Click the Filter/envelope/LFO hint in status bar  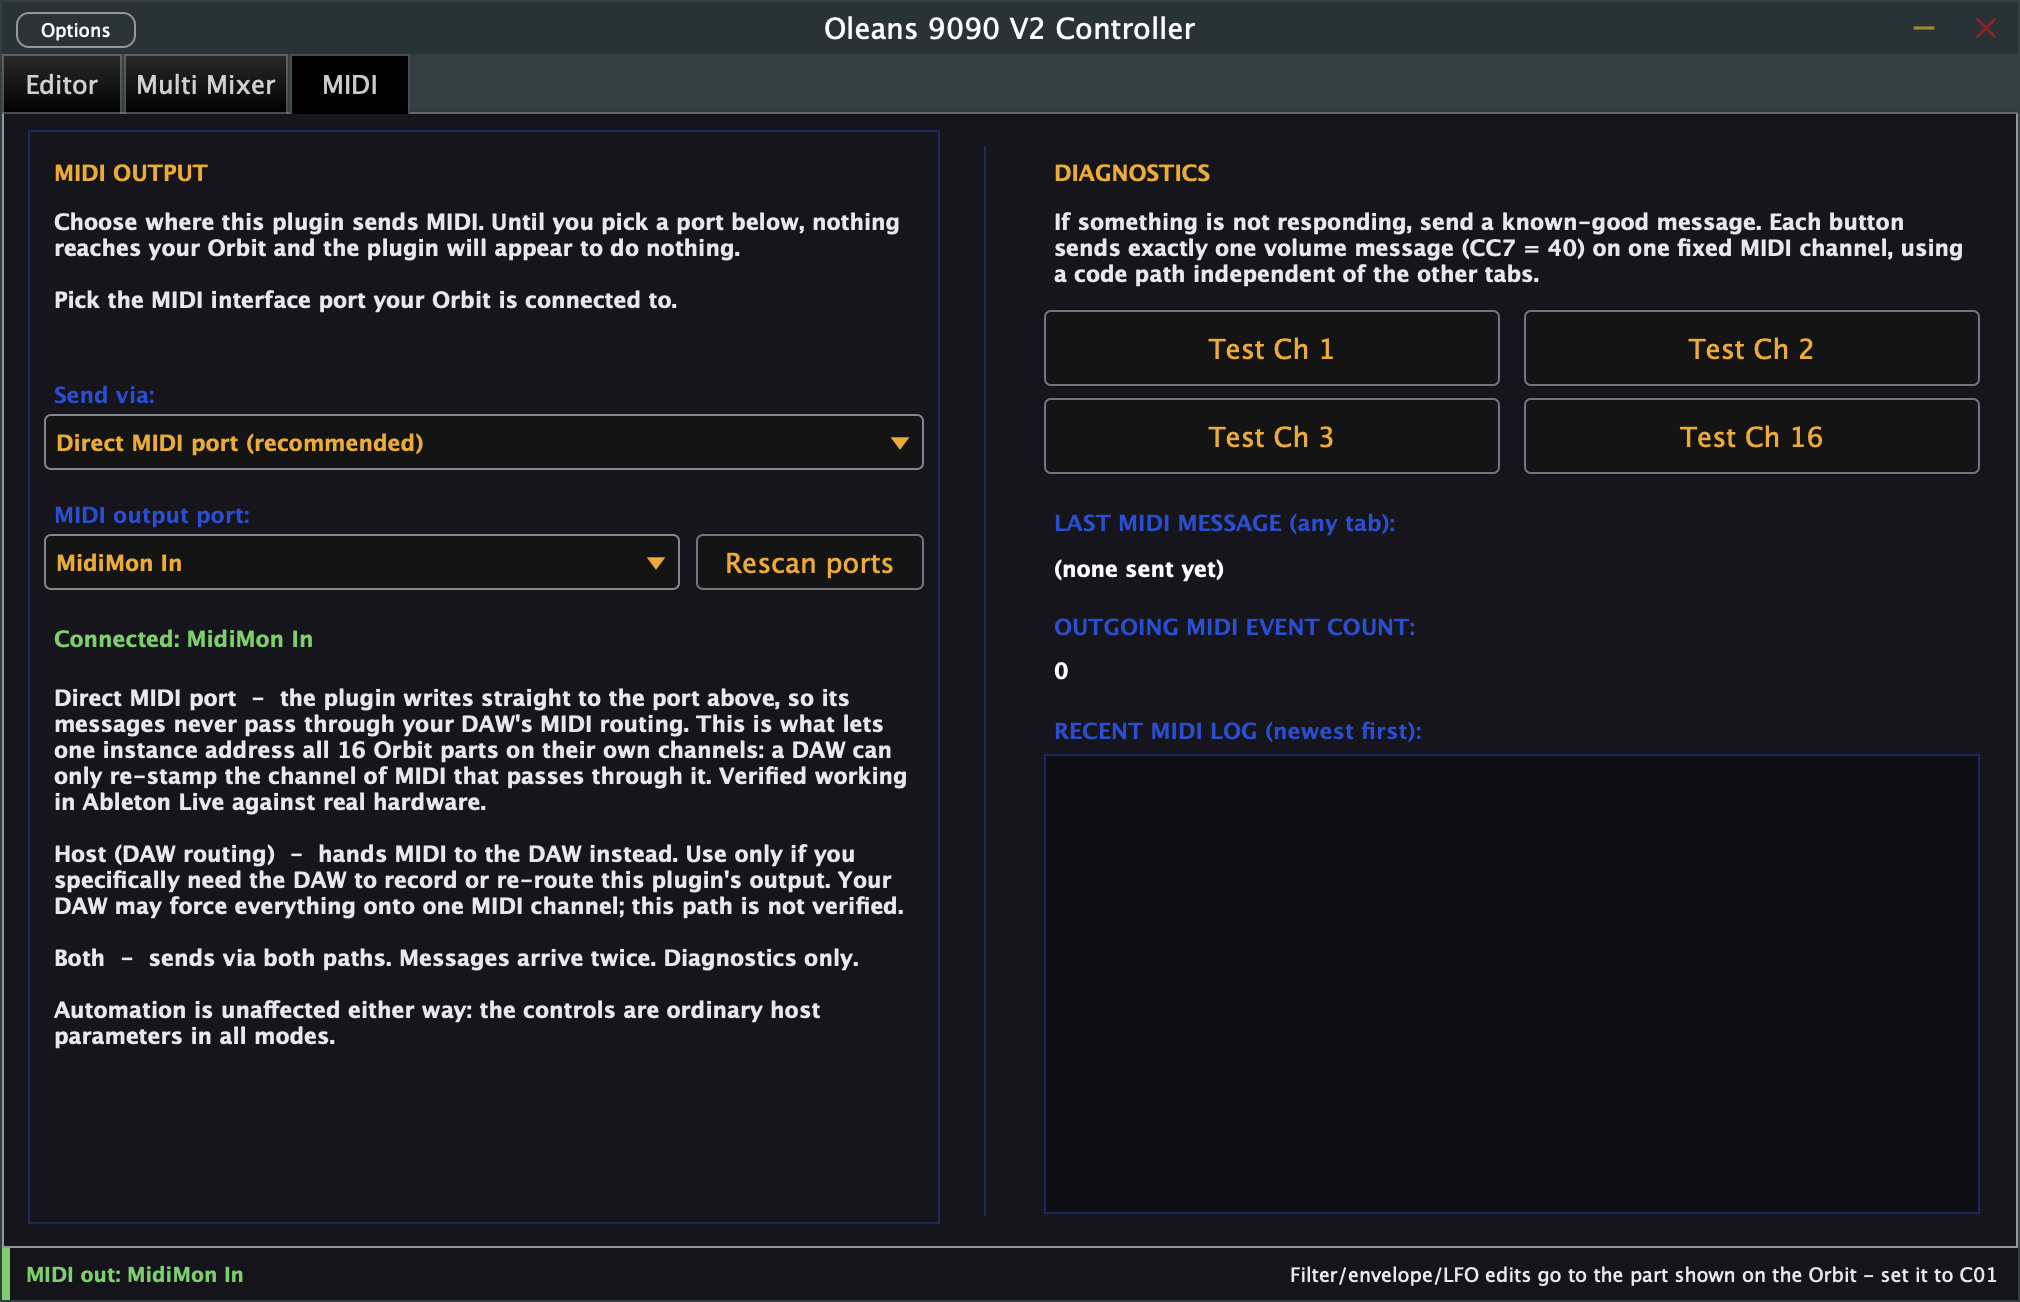click(1643, 1275)
